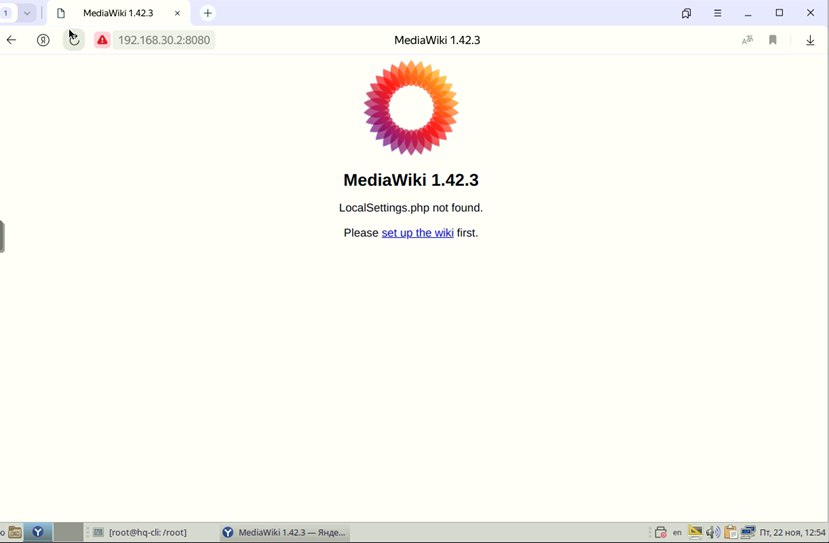This screenshot has height=543, width=829.
Task: Focus the 192.168.30.2:8080 address field
Action: coord(164,40)
